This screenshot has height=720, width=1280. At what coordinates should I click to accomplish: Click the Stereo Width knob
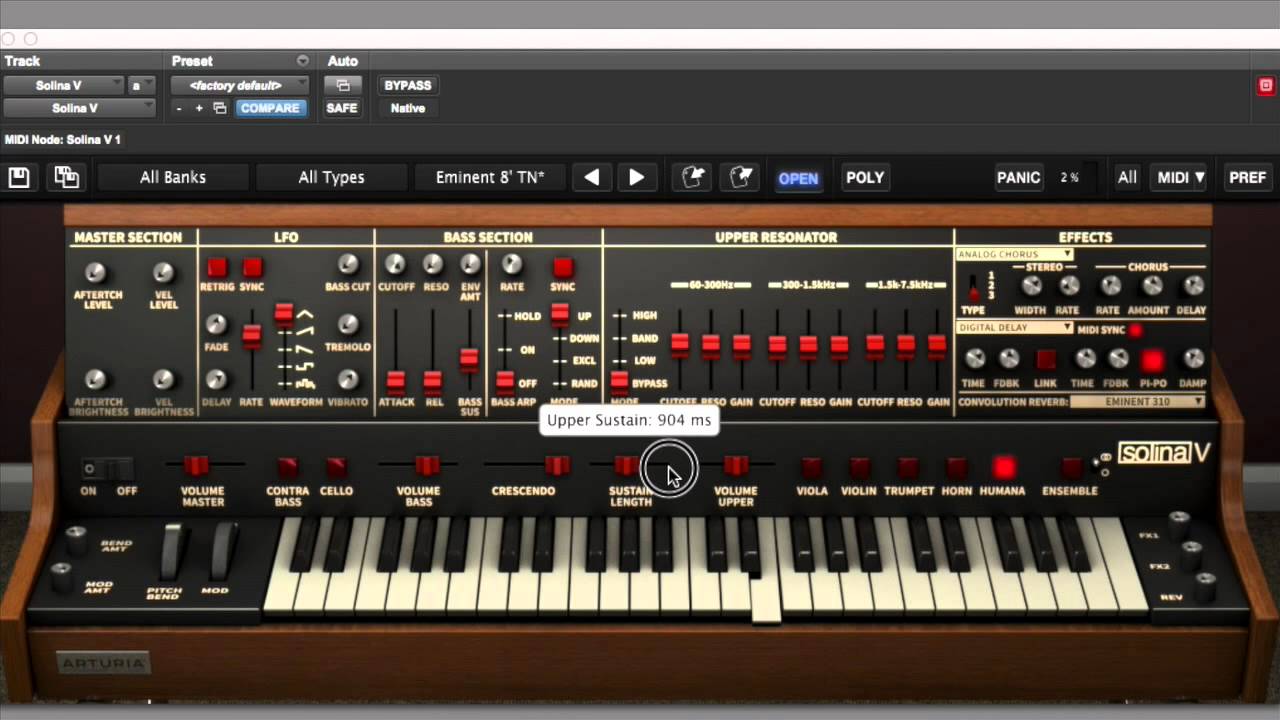[x=1030, y=286]
